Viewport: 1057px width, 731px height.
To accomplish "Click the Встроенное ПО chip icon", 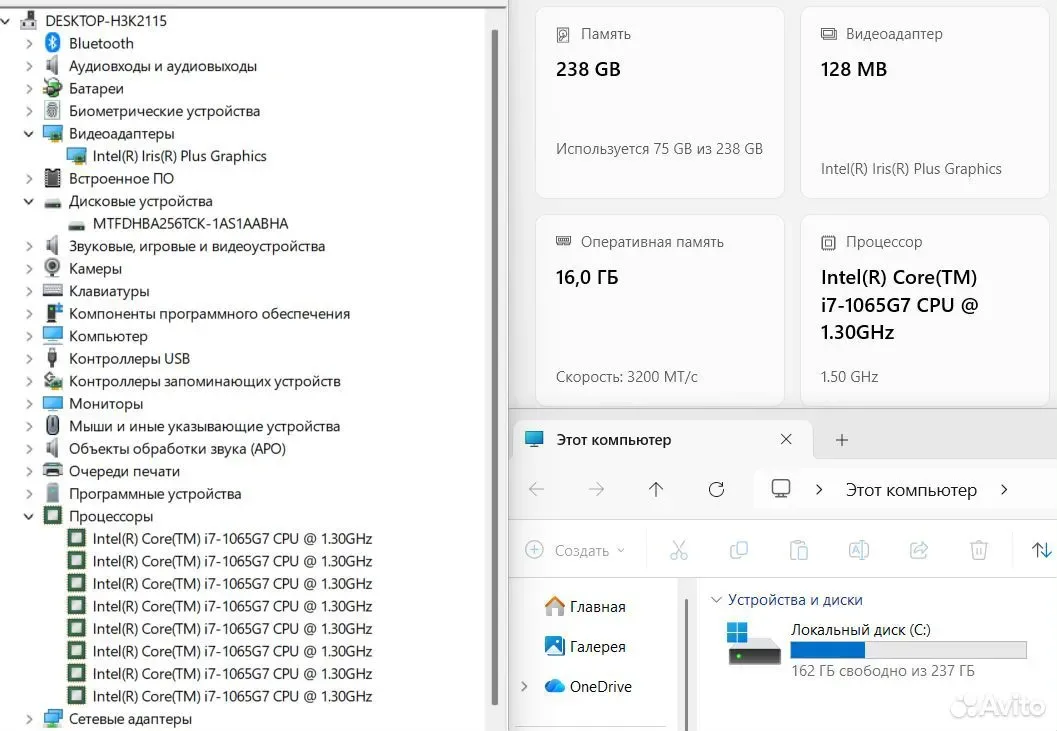I will (x=53, y=178).
